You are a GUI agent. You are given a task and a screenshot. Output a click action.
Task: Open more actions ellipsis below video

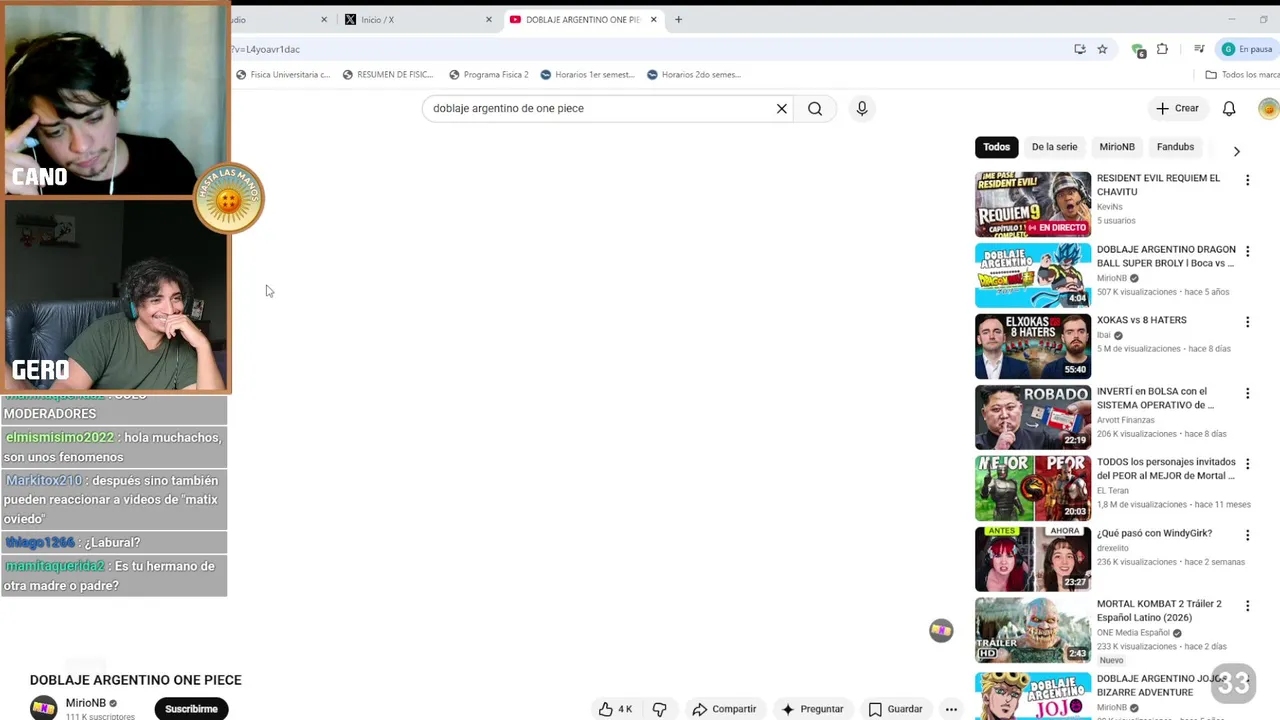point(951,709)
